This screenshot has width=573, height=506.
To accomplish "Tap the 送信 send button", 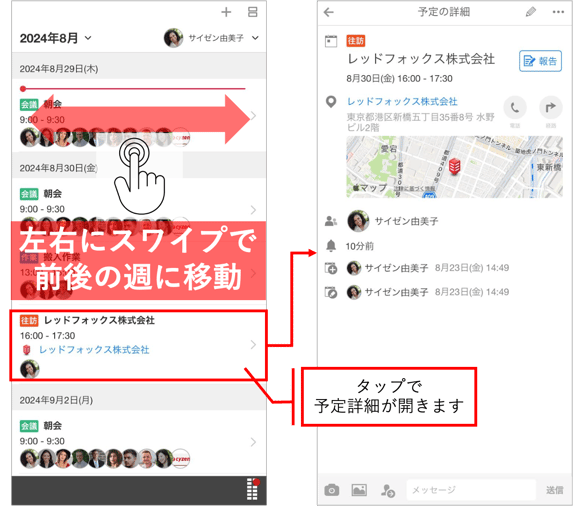I will [554, 490].
